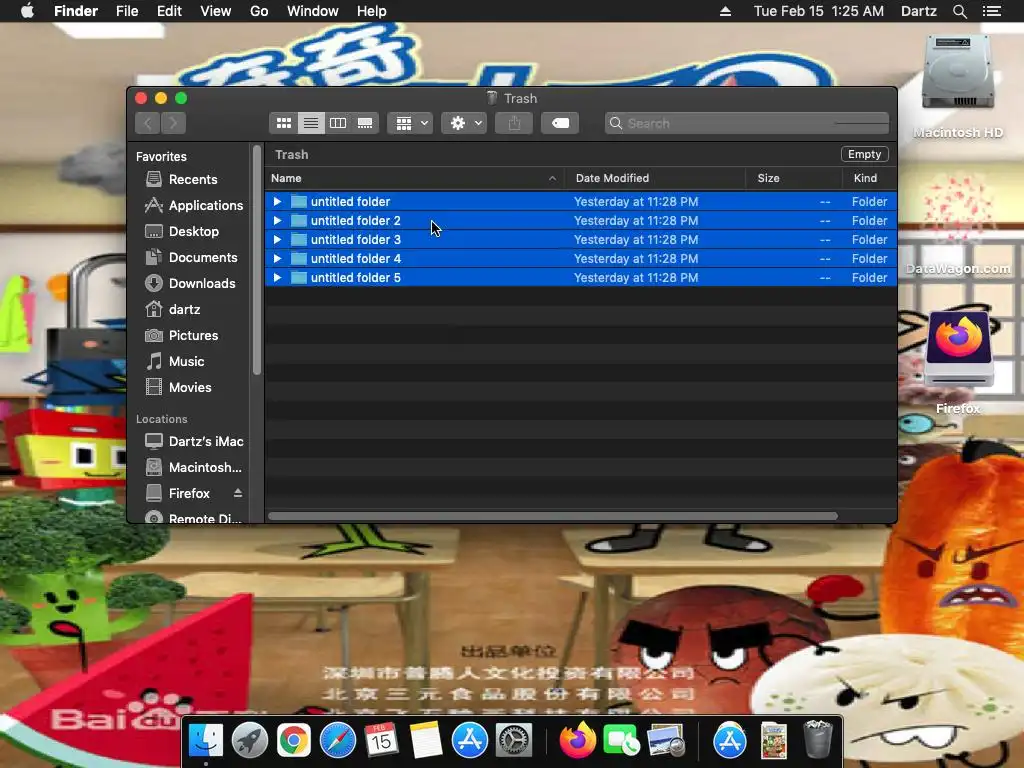Open Music in the sidebar
The width and height of the screenshot is (1024, 768).
pyautogui.click(x=175, y=361)
